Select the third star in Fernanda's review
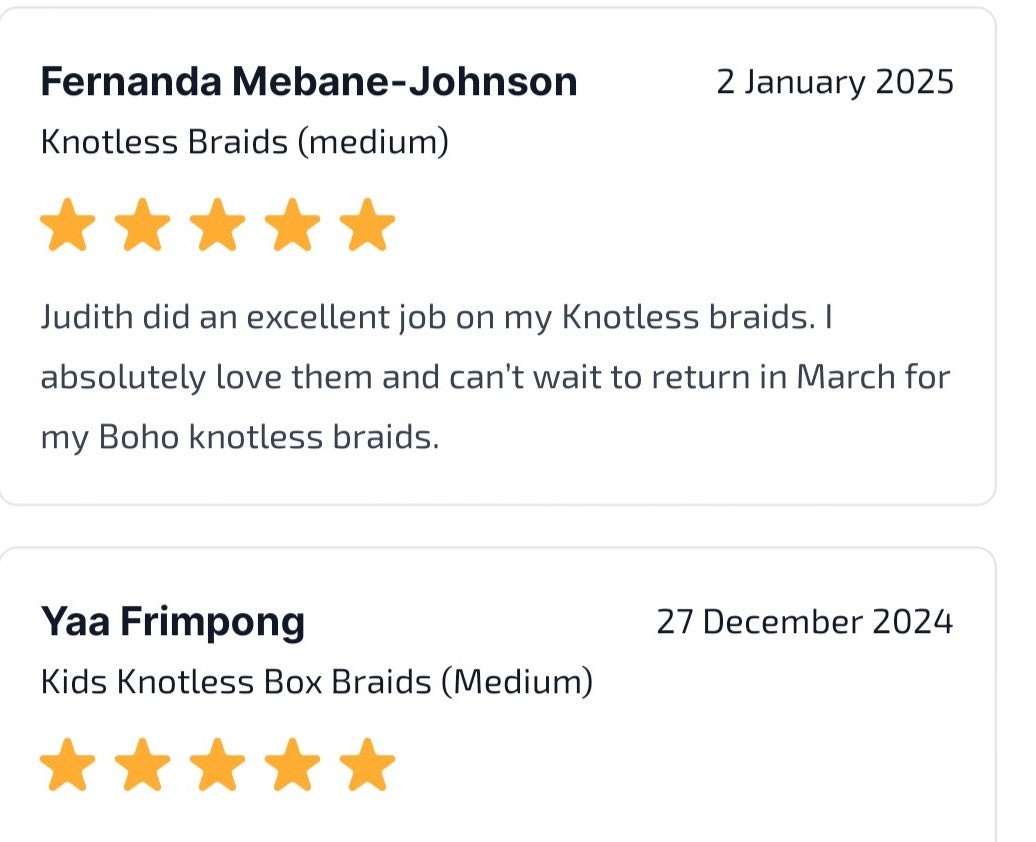This screenshot has width=1036, height=842. click(218, 225)
